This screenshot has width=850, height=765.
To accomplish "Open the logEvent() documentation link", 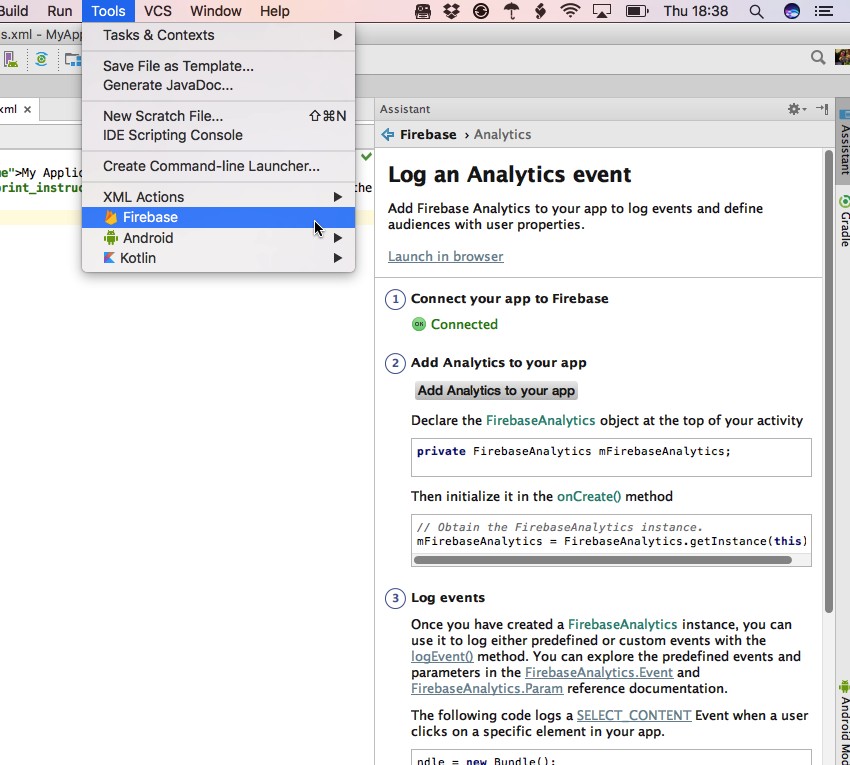I will pyautogui.click(x=442, y=656).
